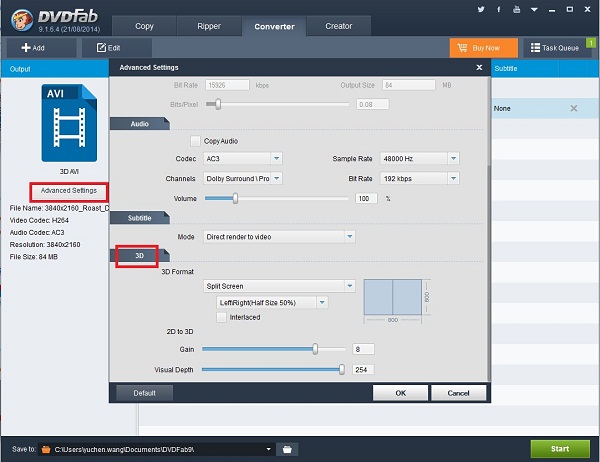Viewport: 600px width, 462px height.
Task: Click the Bits/Pixel slider handle
Action: (218, 104)
